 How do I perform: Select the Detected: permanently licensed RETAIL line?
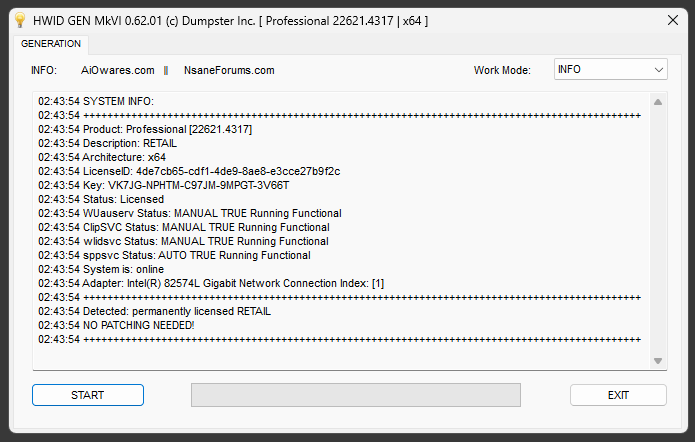tap(155, 311)
